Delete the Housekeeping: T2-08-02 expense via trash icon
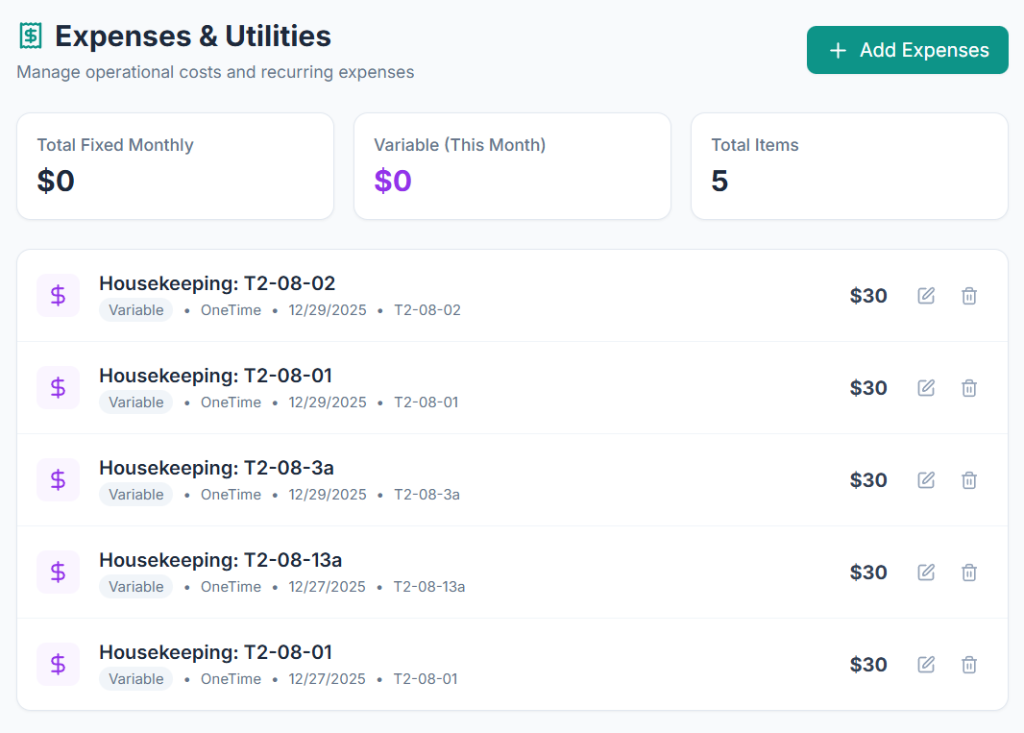This screenshot has width=1024, height=733. (x=968, y=295)
